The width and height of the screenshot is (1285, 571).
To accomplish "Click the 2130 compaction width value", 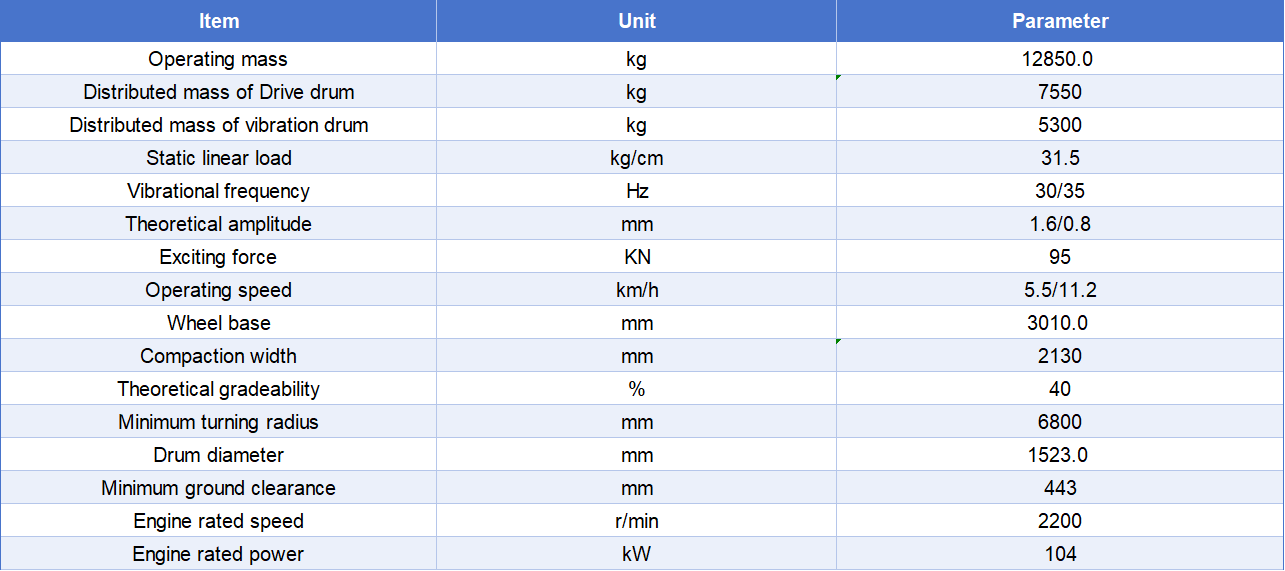I will (1060, 356).
